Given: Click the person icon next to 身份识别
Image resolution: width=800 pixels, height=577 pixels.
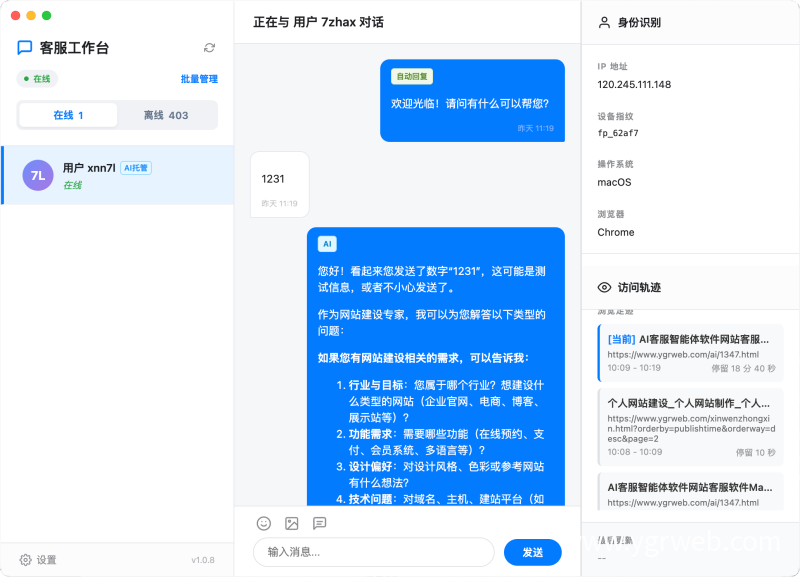Looking at the screenshot, I should 603,22.
